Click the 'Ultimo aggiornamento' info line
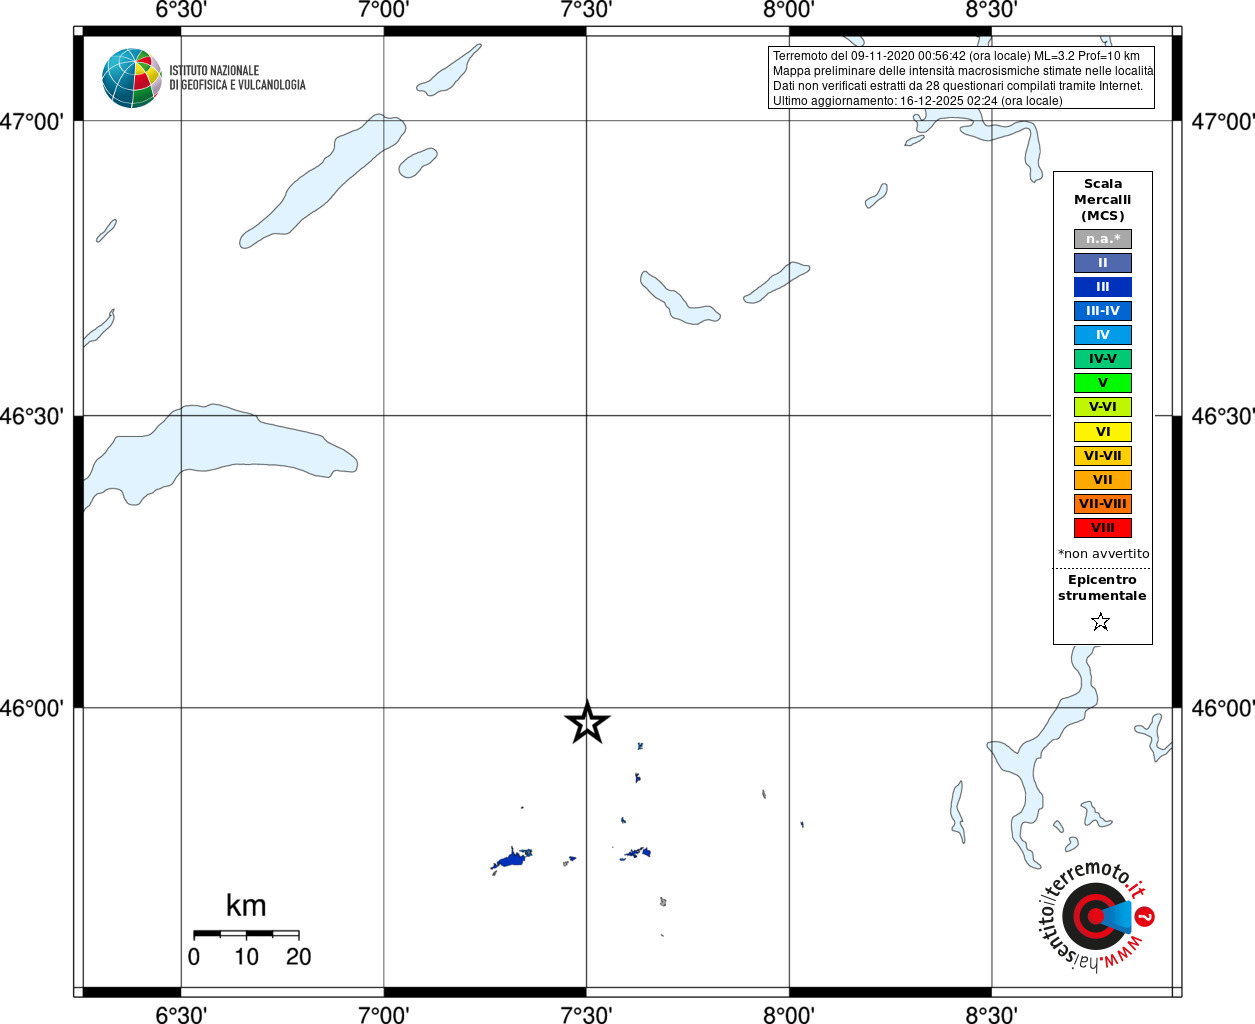The image size is (1255, 1024). point(918,101)
